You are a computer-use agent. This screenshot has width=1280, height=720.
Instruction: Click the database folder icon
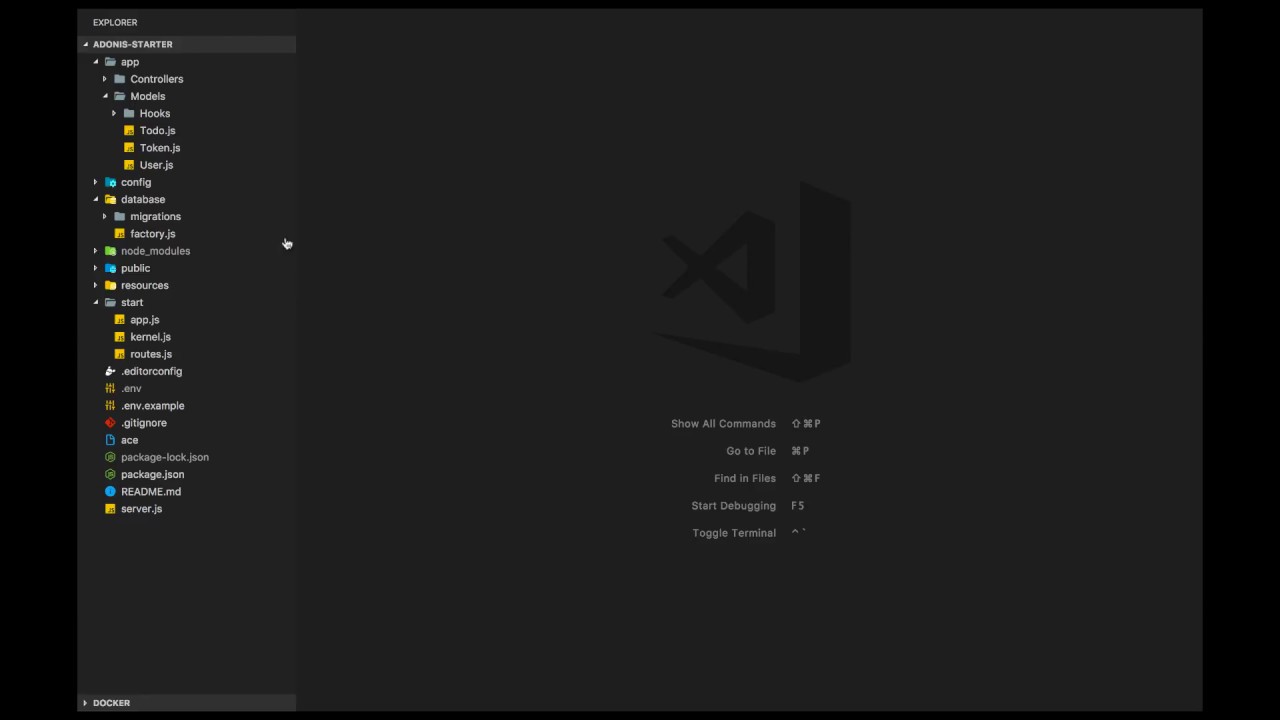click(x=111, y=199)
